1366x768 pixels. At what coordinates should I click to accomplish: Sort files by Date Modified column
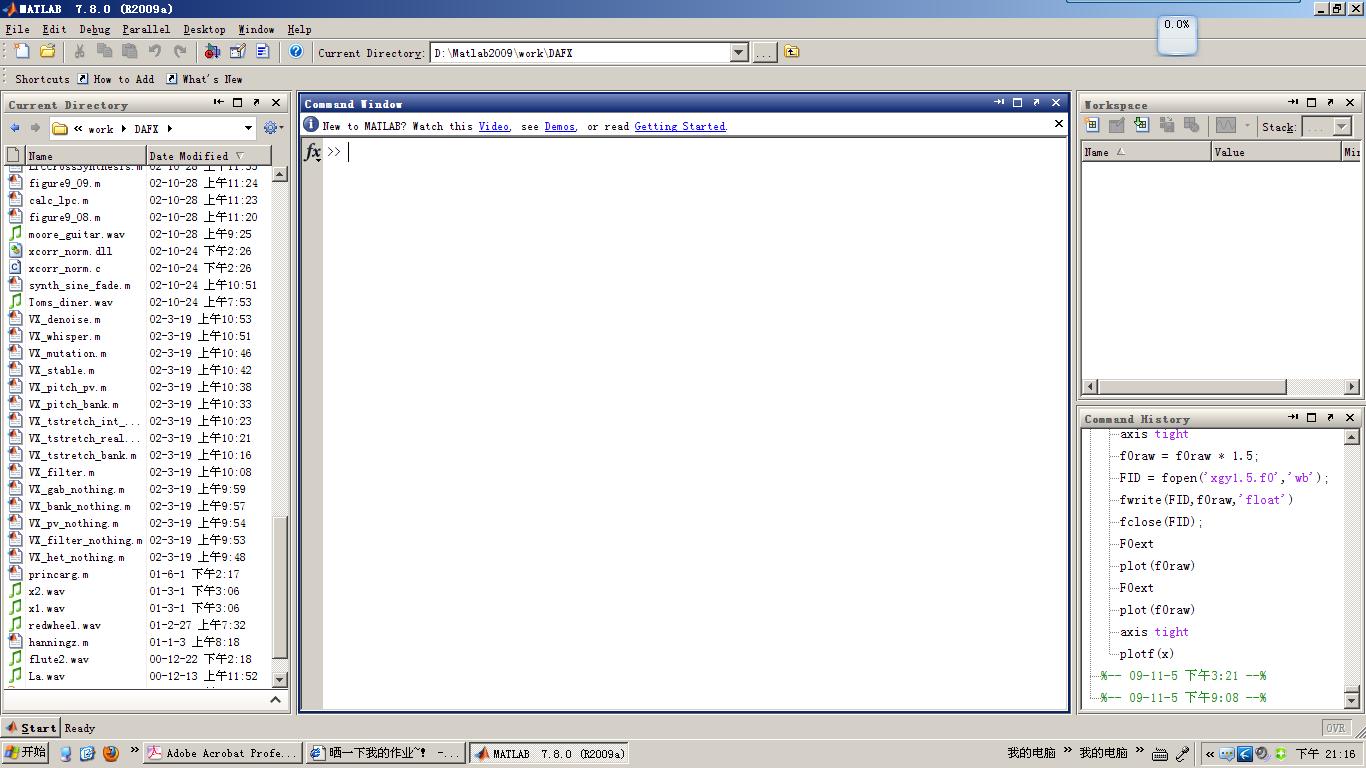click(208, 156)
